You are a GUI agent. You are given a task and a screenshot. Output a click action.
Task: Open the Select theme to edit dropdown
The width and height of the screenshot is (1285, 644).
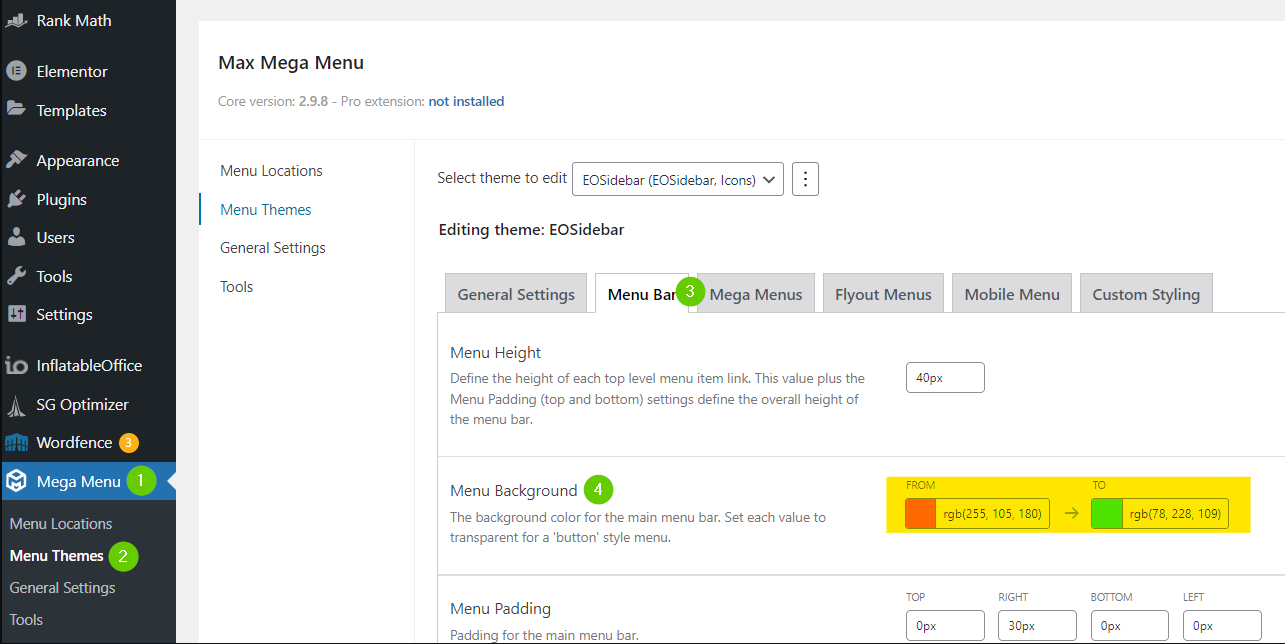tap(677, 180)
